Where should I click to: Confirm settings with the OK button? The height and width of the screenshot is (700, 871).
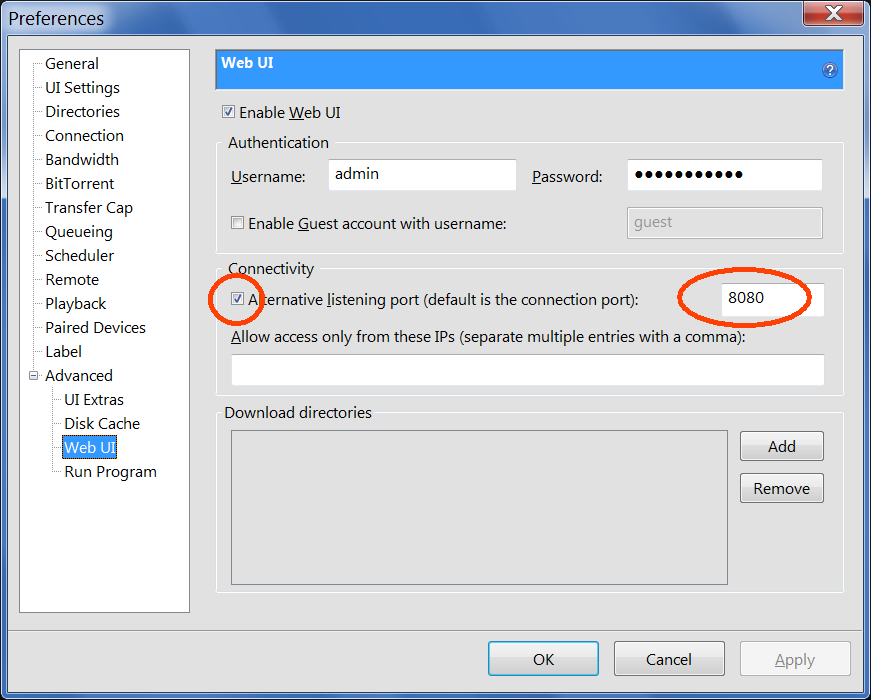543,659
